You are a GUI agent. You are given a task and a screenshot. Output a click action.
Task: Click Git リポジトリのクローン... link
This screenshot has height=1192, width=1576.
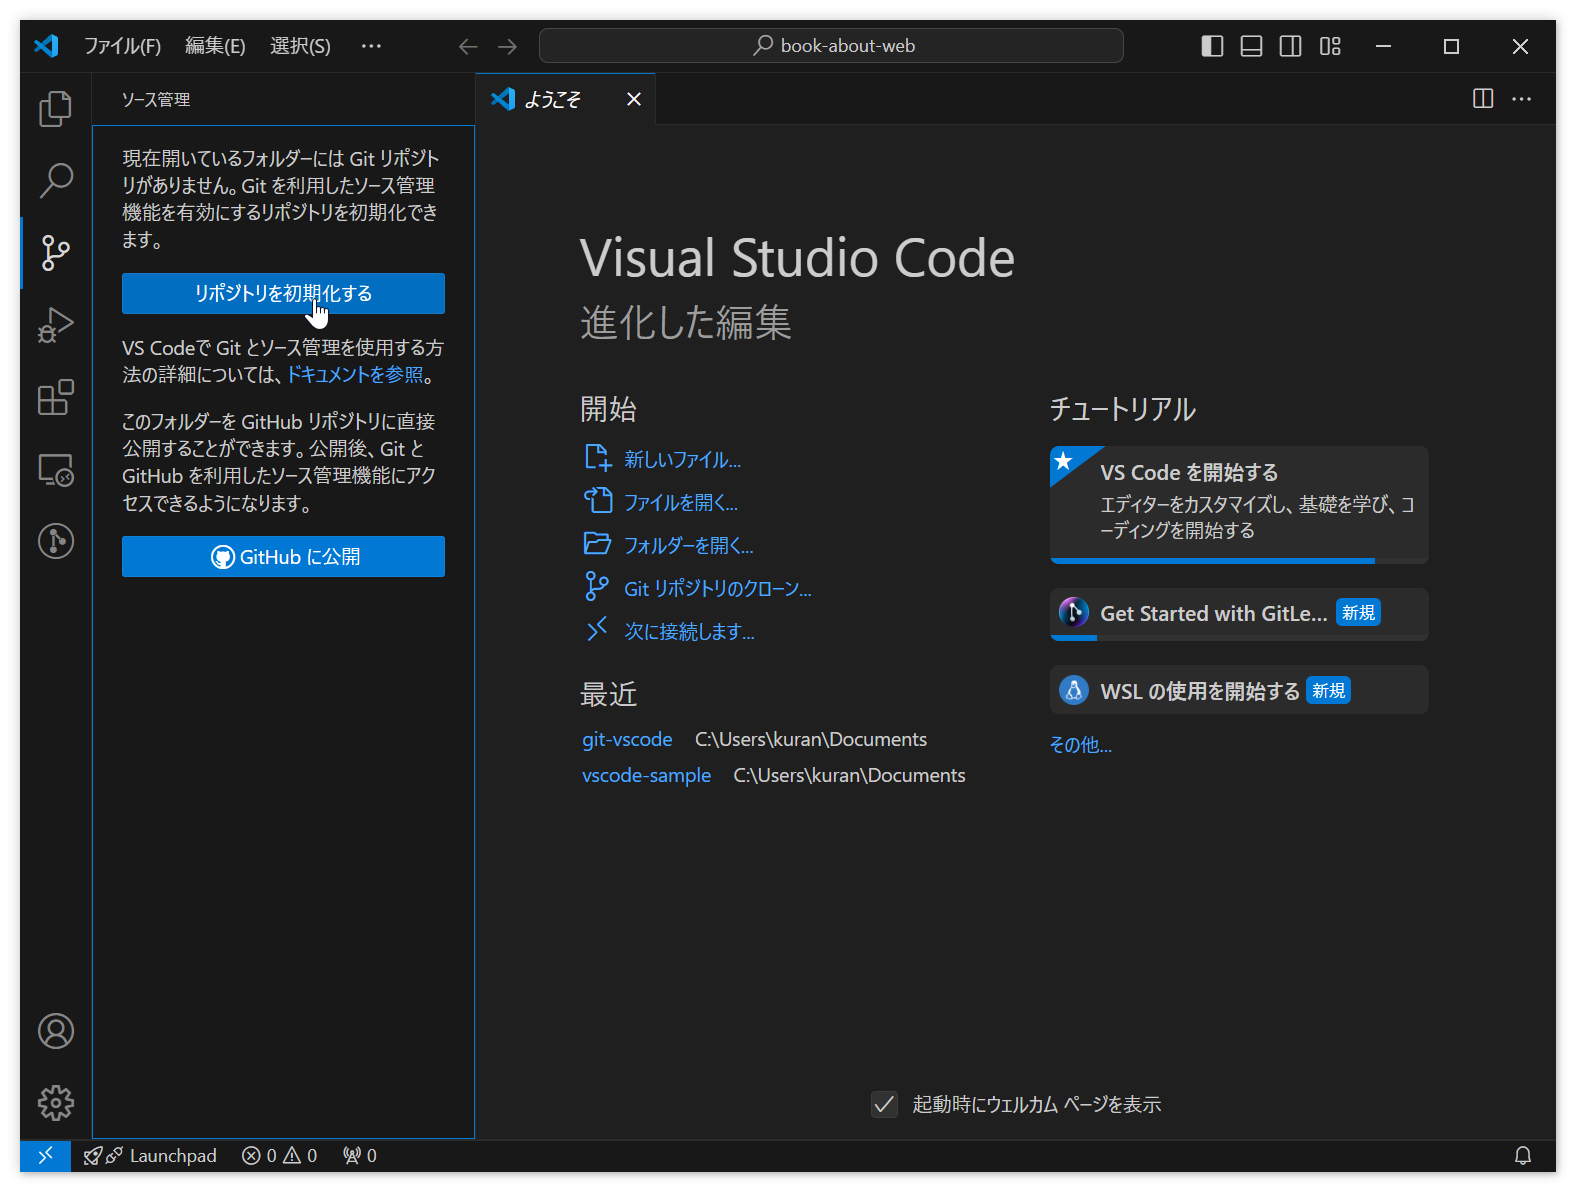click(717, 589)
